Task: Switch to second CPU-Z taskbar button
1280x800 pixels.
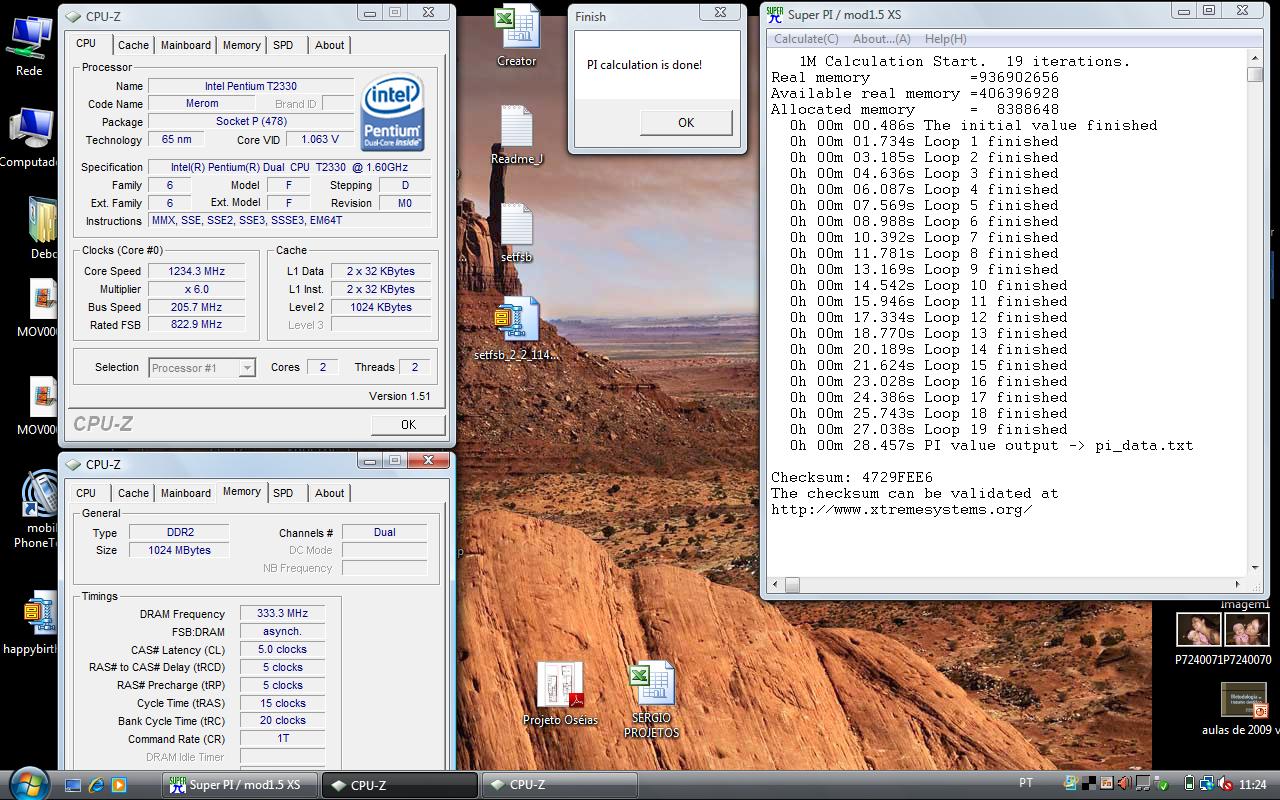Action: [559, 785]
